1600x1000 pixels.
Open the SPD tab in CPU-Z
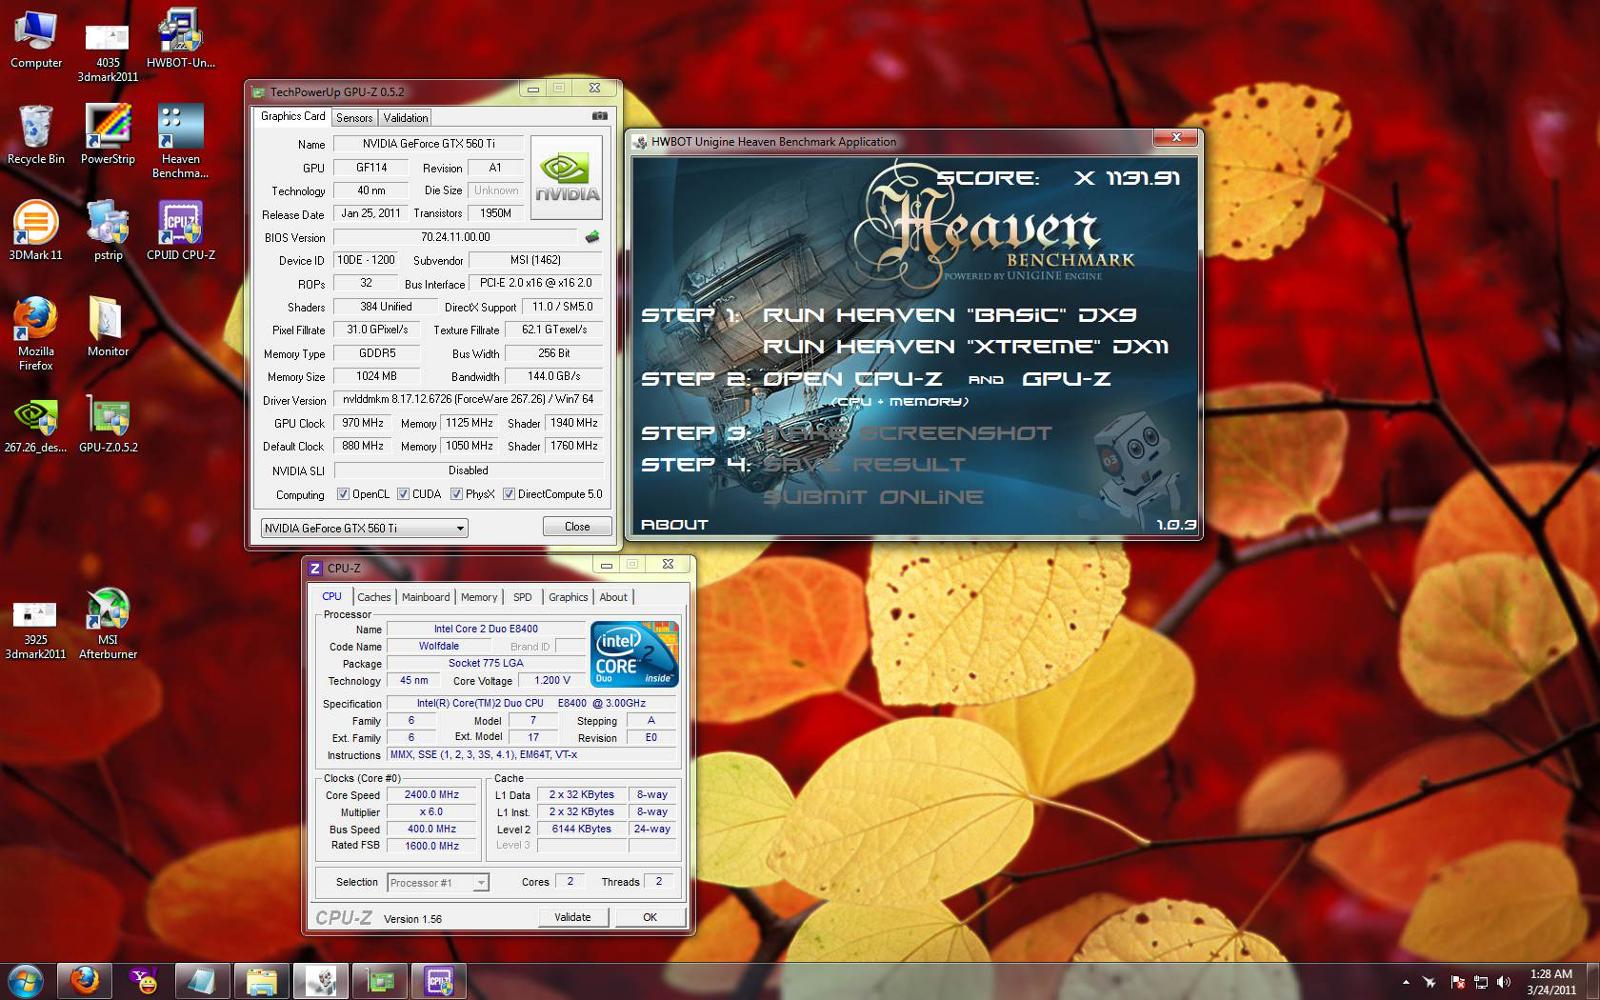tap(522, 597)
